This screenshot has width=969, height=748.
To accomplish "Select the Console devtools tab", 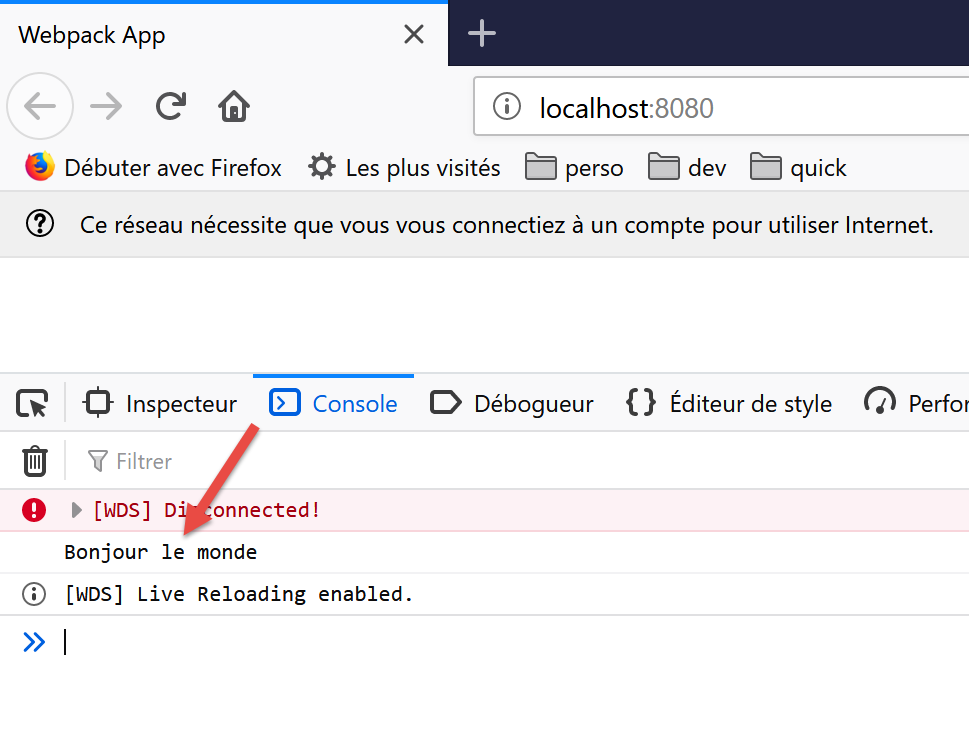I will point(334,404).
